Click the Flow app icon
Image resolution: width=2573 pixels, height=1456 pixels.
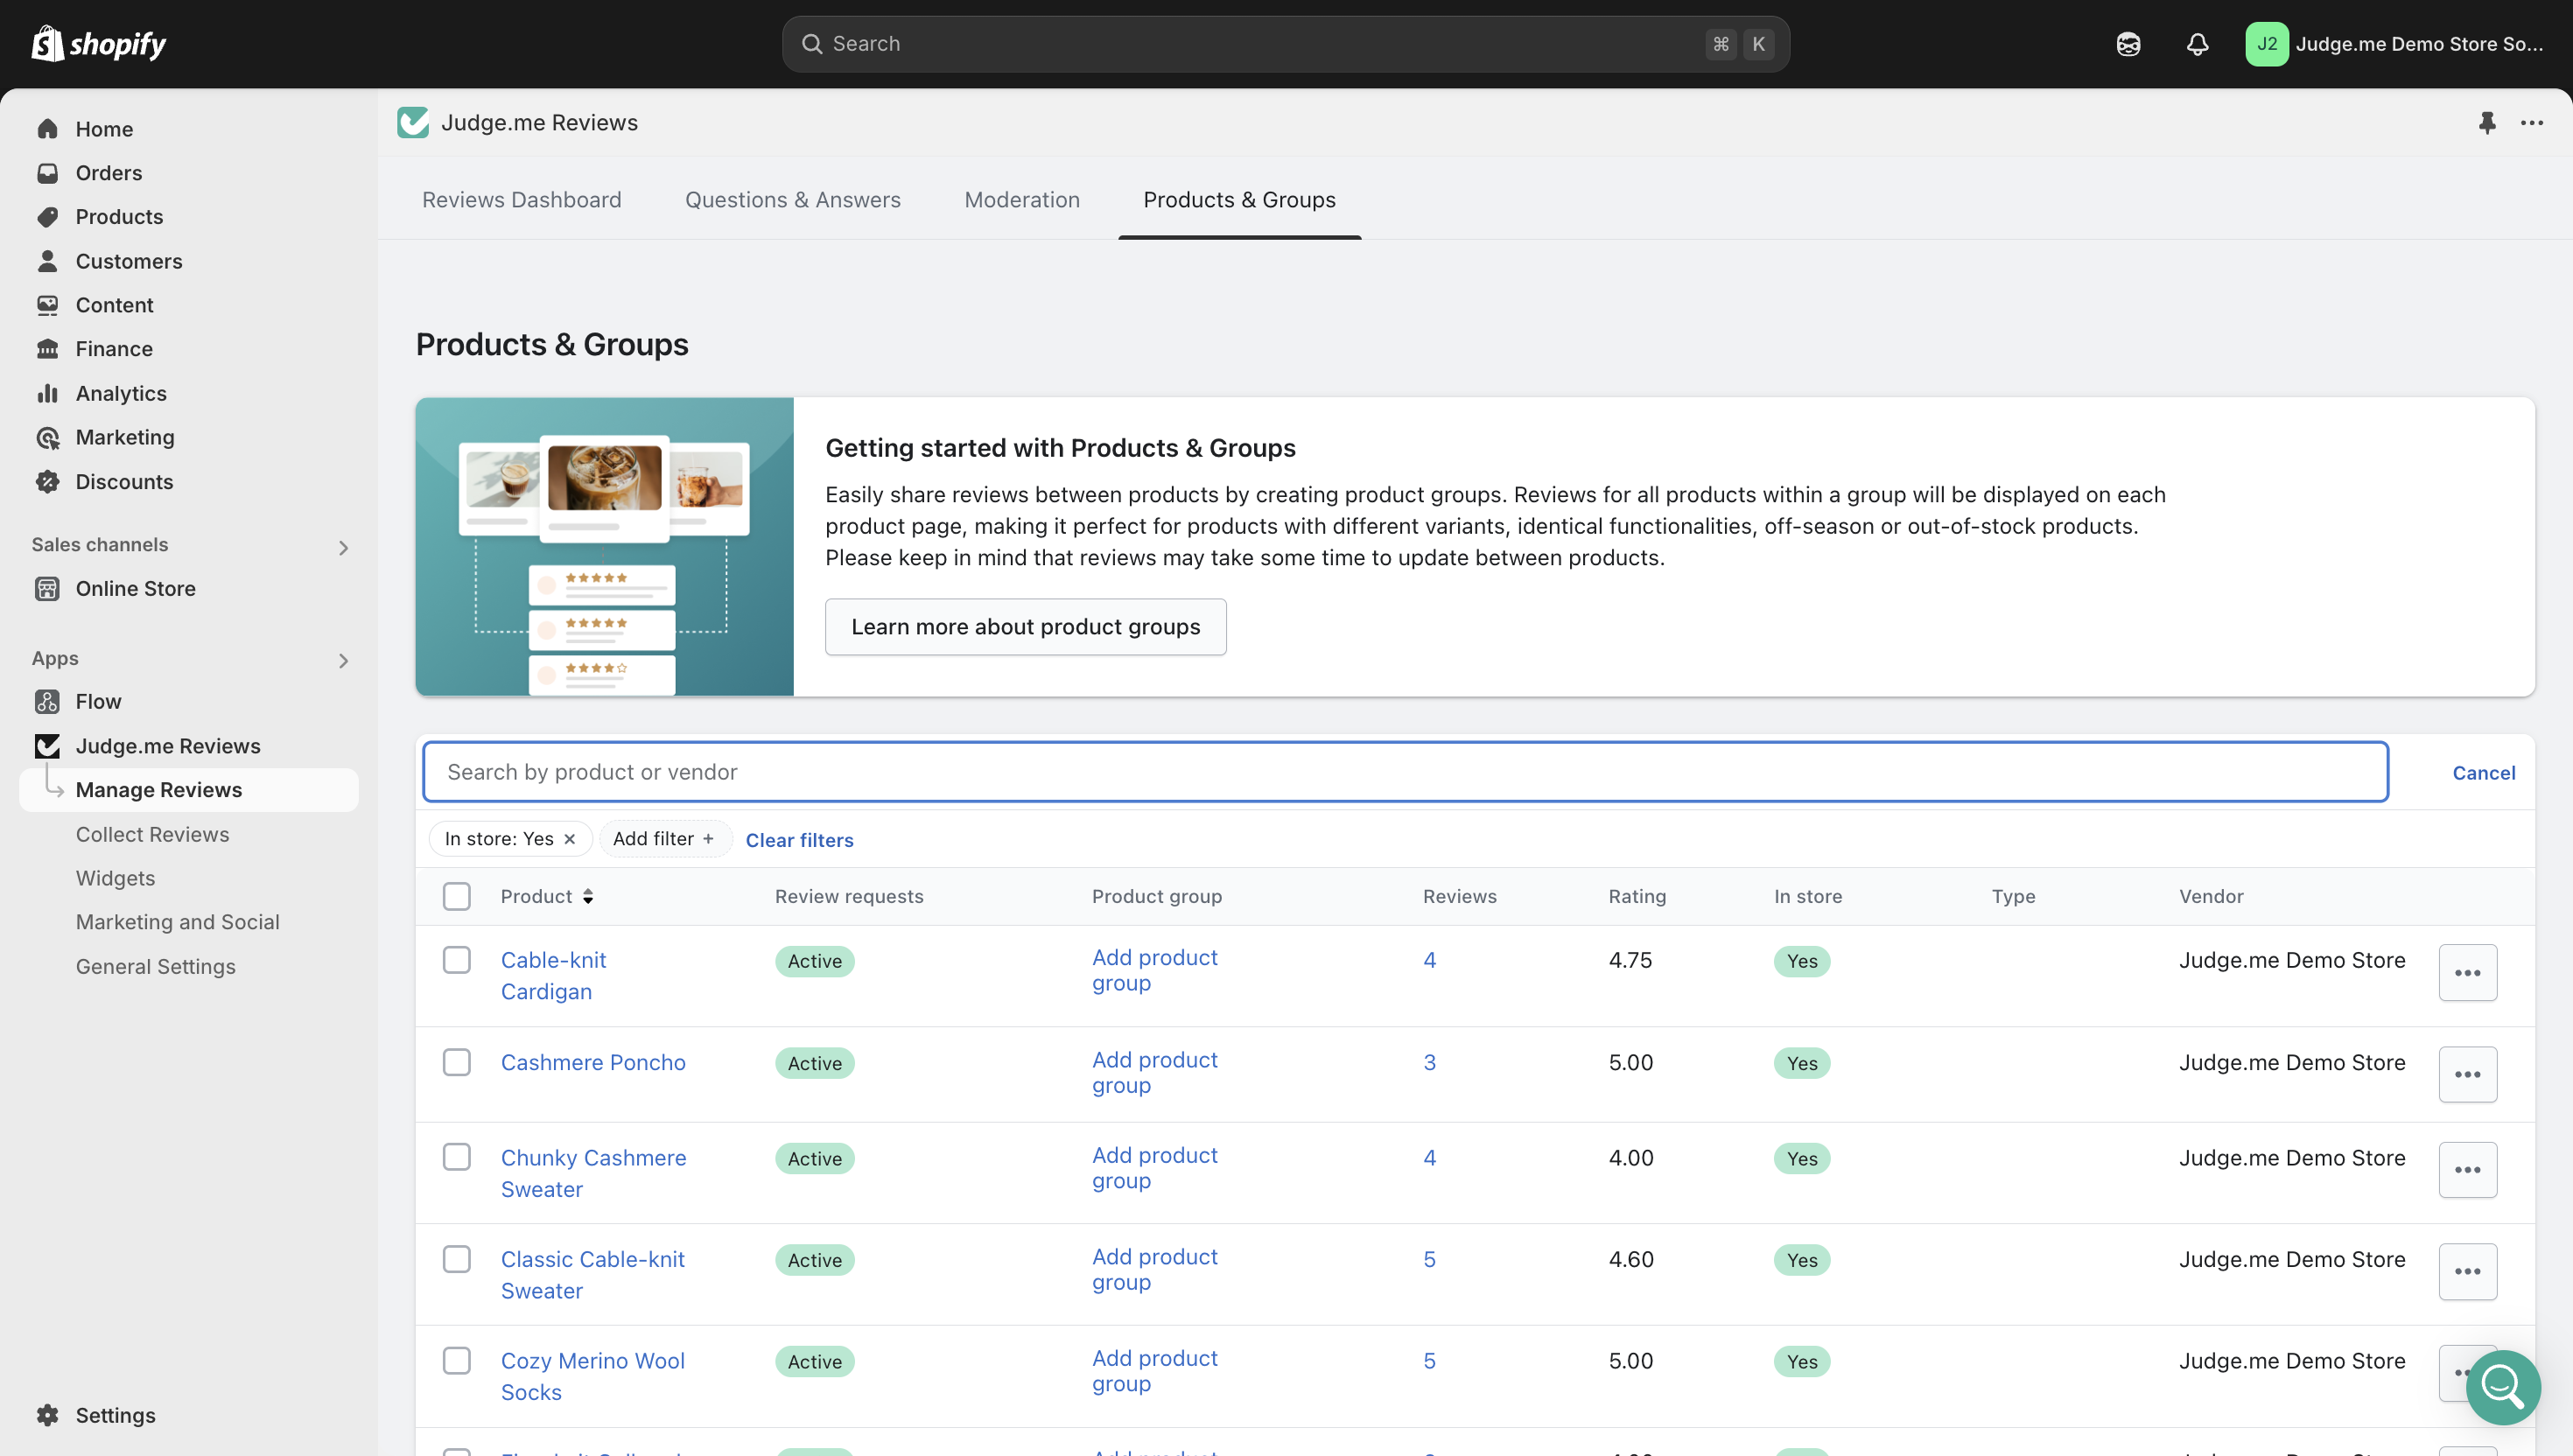click(x=47, y=701)
